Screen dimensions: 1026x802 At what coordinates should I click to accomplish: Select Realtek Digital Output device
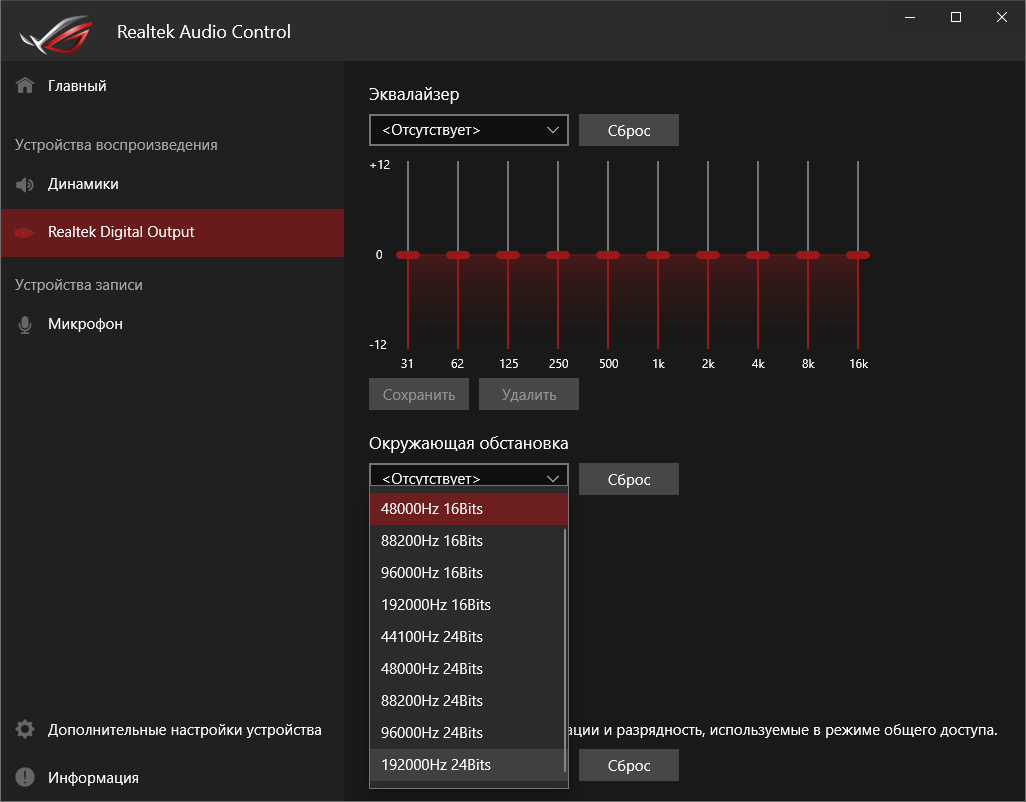click(172, 233)
